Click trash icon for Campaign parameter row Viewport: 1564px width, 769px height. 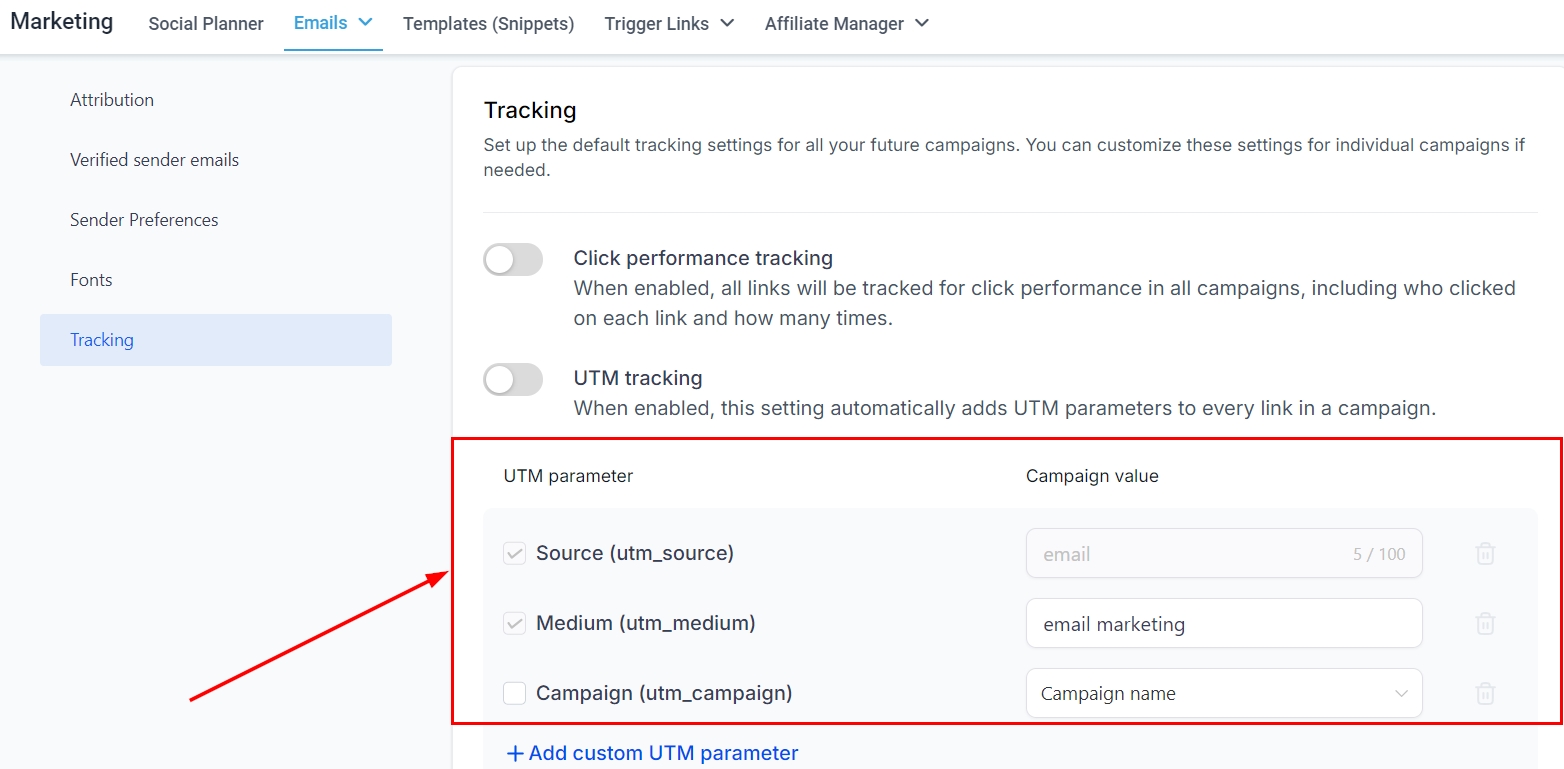click(x=1485, y=694)
